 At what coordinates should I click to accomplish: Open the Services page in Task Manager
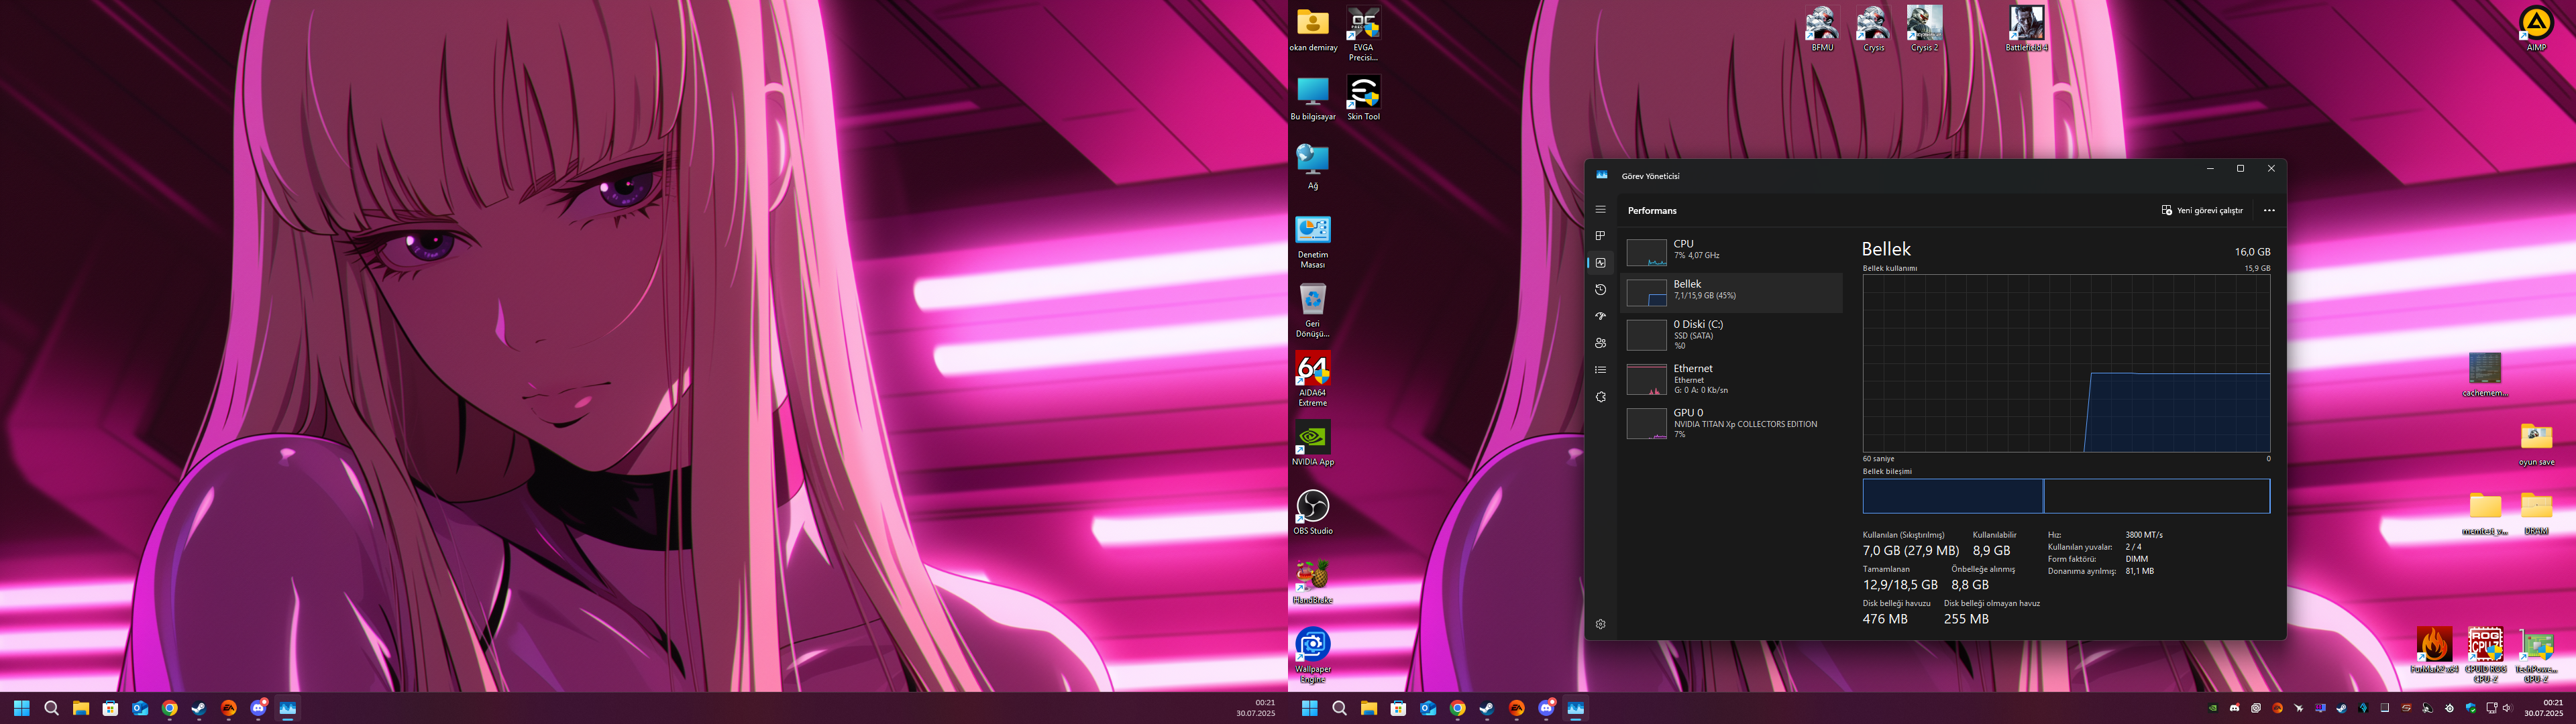(1600, 397)
